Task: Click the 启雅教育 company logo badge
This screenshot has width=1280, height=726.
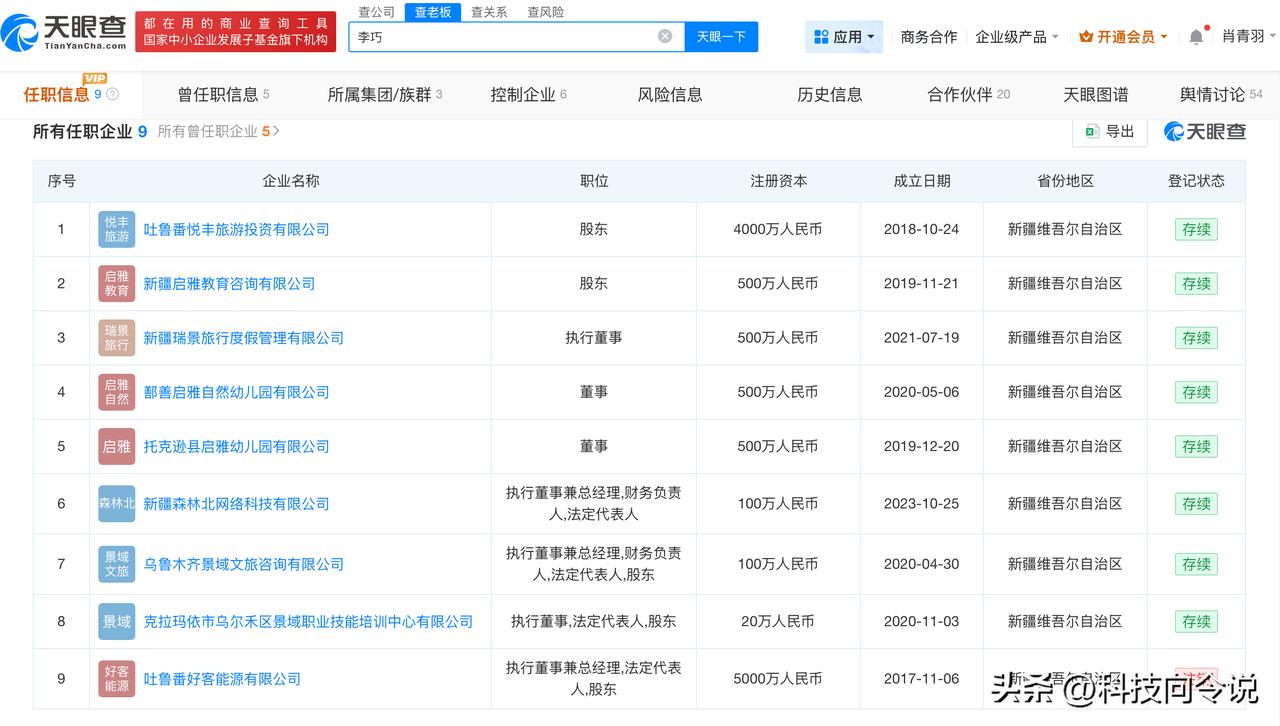Action: click(116, 284)
